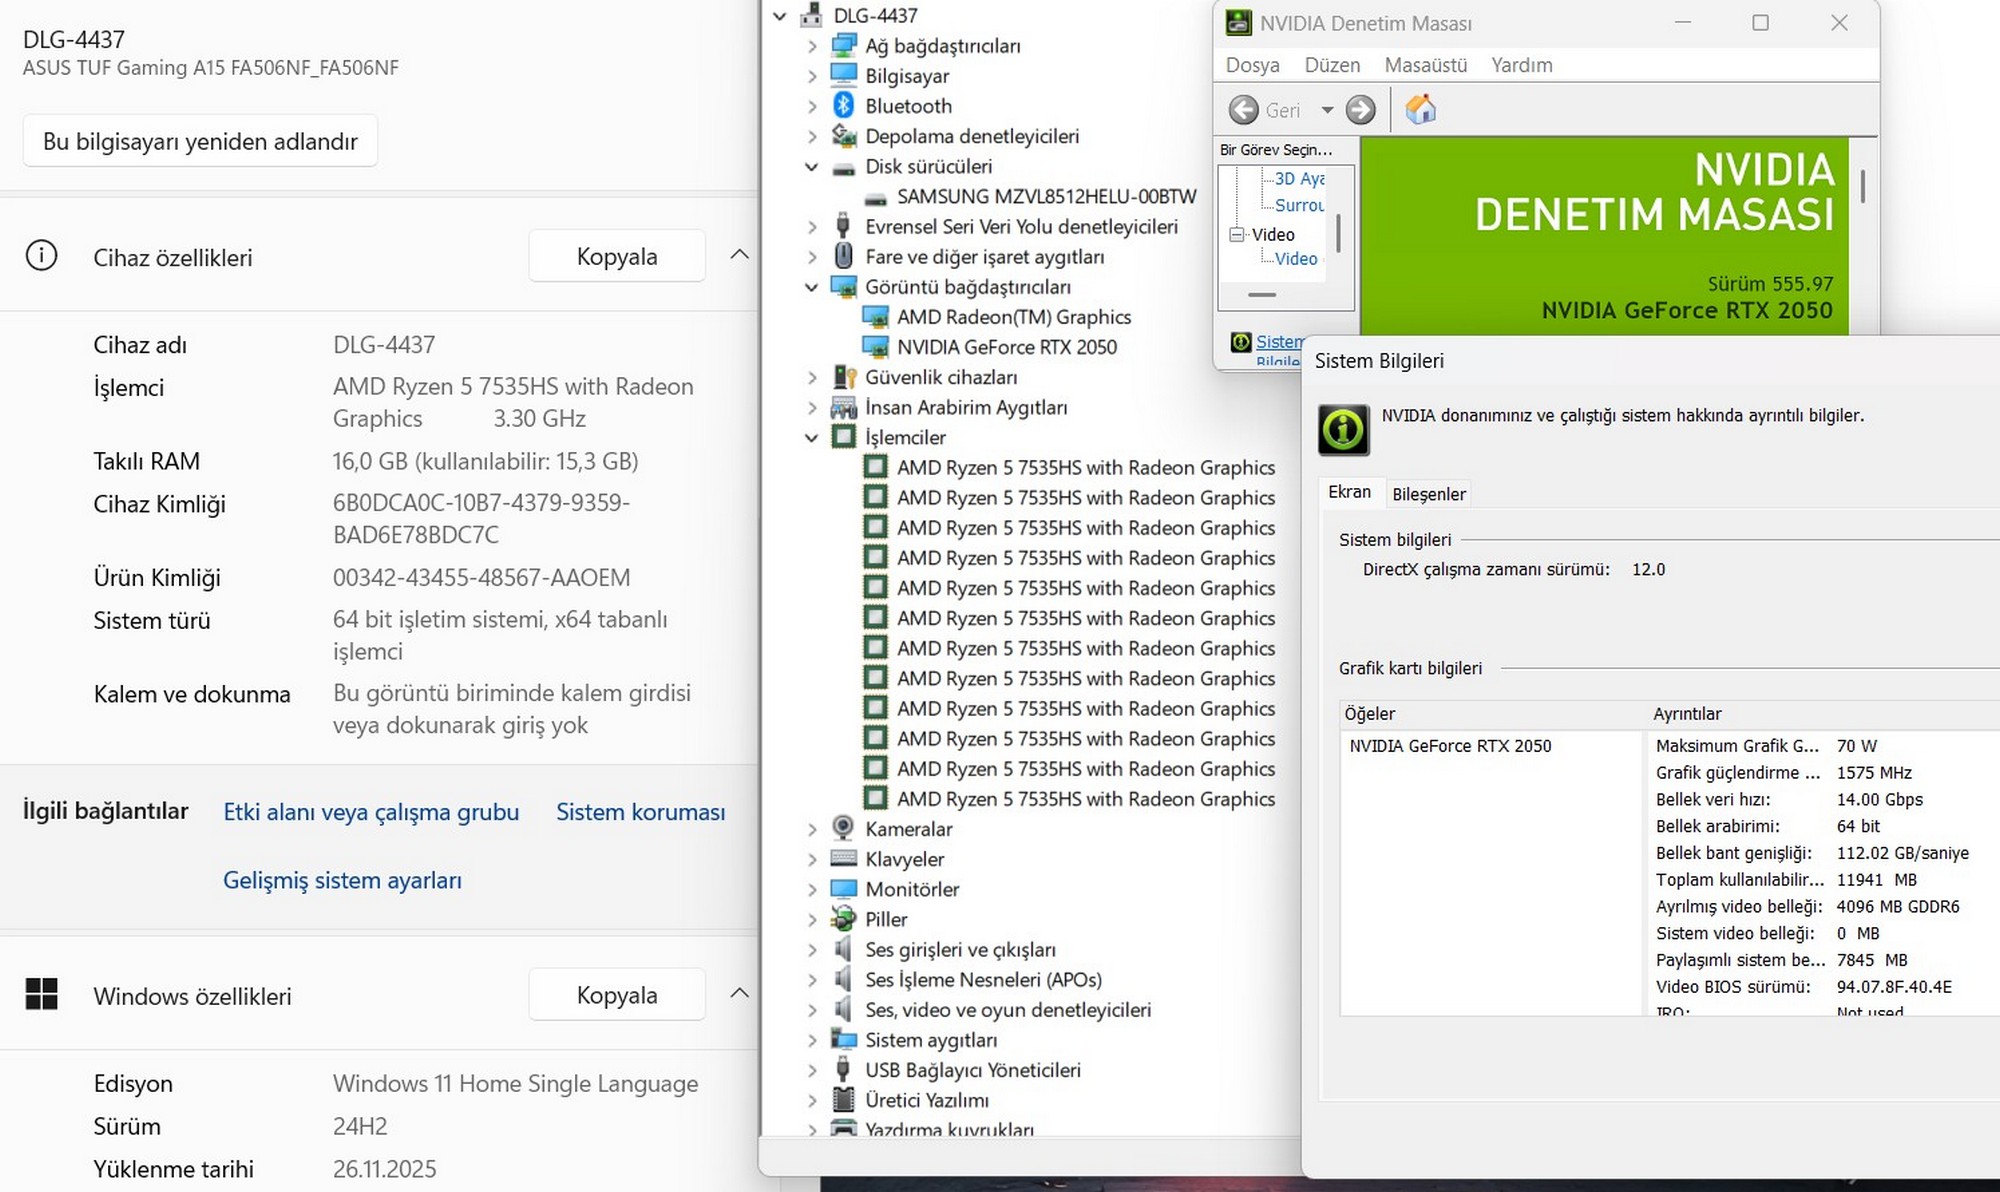Click the NVIDIA Control Panel home icon
This screenshot has height=1192, width=2000.
(1420, 109)
